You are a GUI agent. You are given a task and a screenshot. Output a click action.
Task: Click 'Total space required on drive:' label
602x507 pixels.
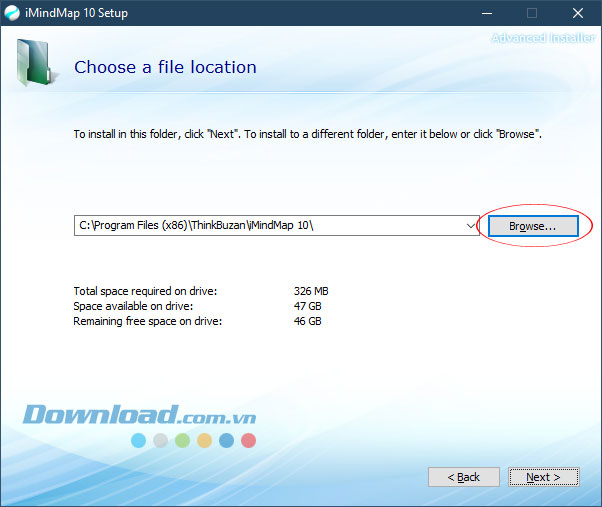point(145,291)
